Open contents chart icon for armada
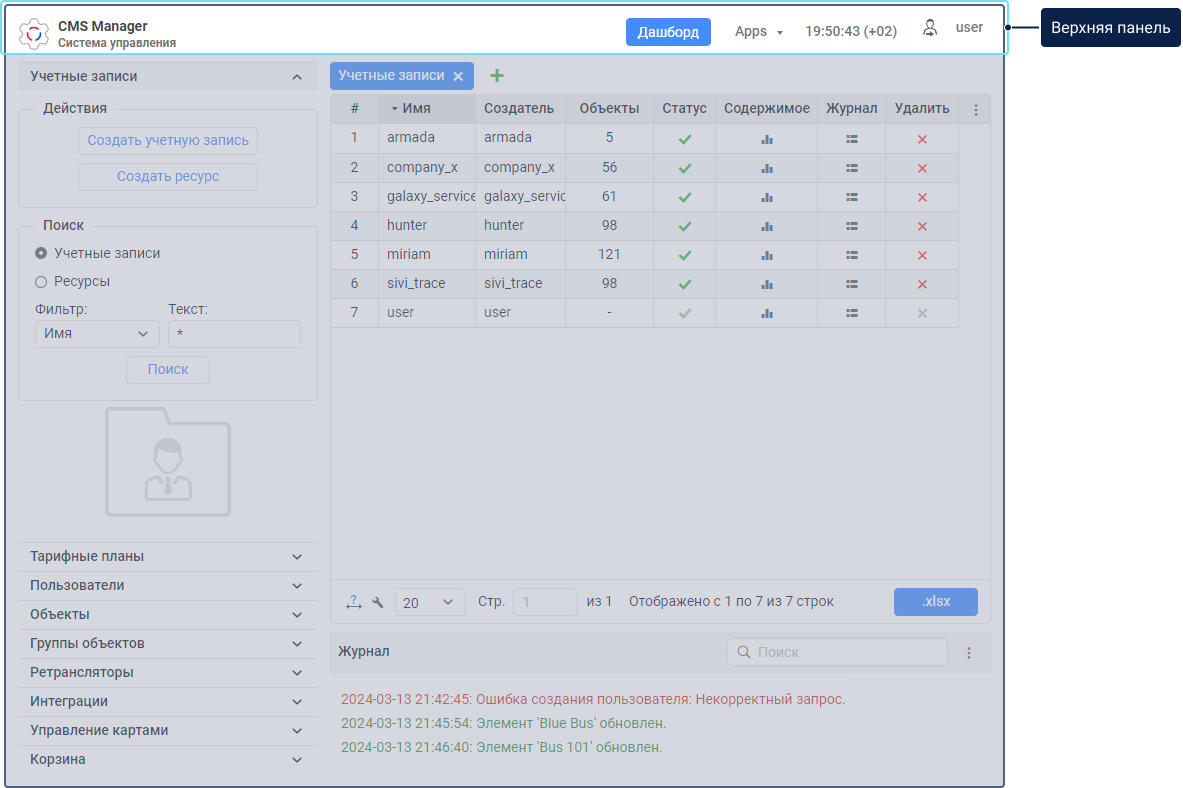1183x788 pixels. 767,139
